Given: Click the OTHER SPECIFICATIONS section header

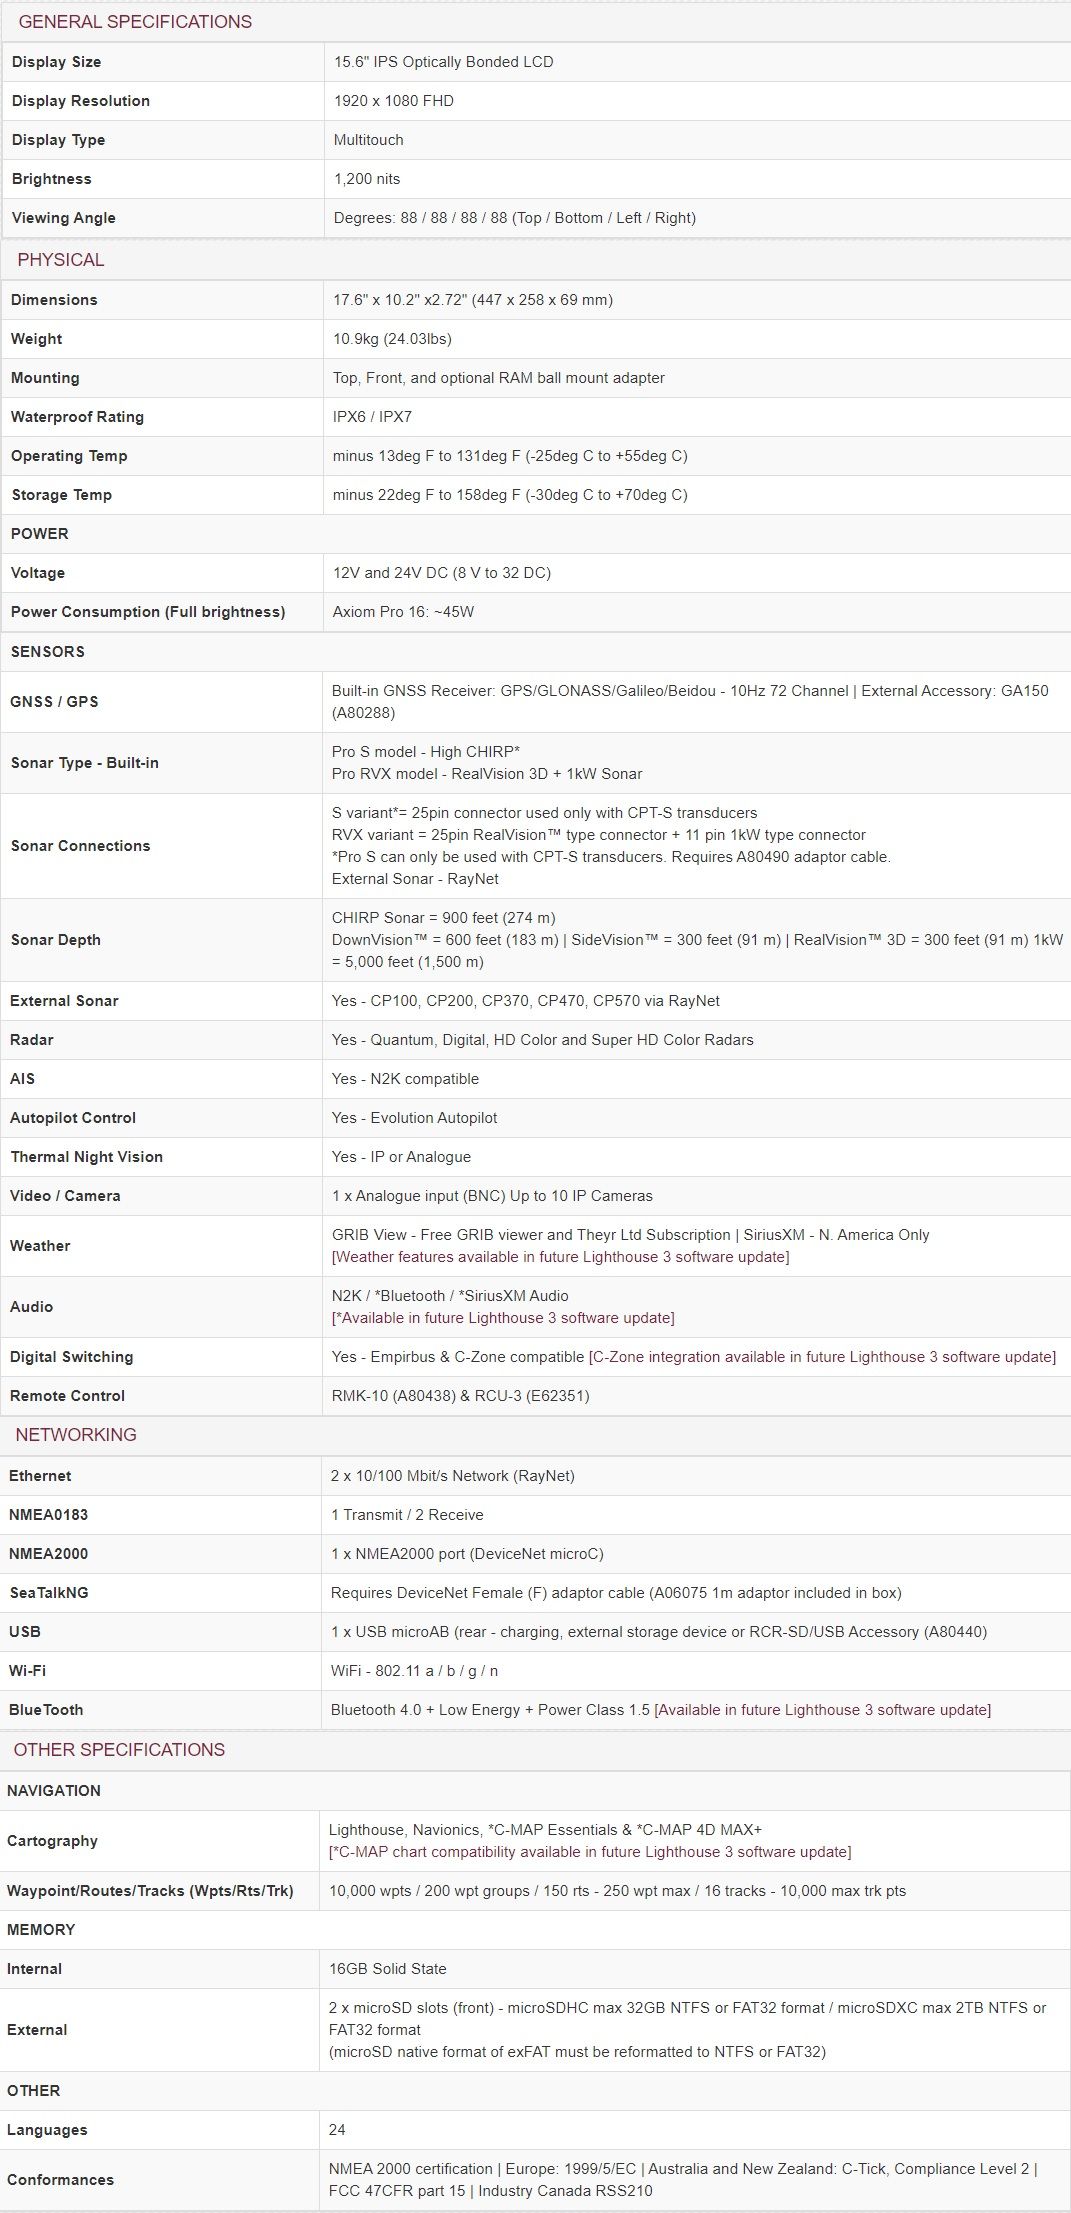Looking at the screenshot, I should pyautogui.click(x=119, y=1750).
